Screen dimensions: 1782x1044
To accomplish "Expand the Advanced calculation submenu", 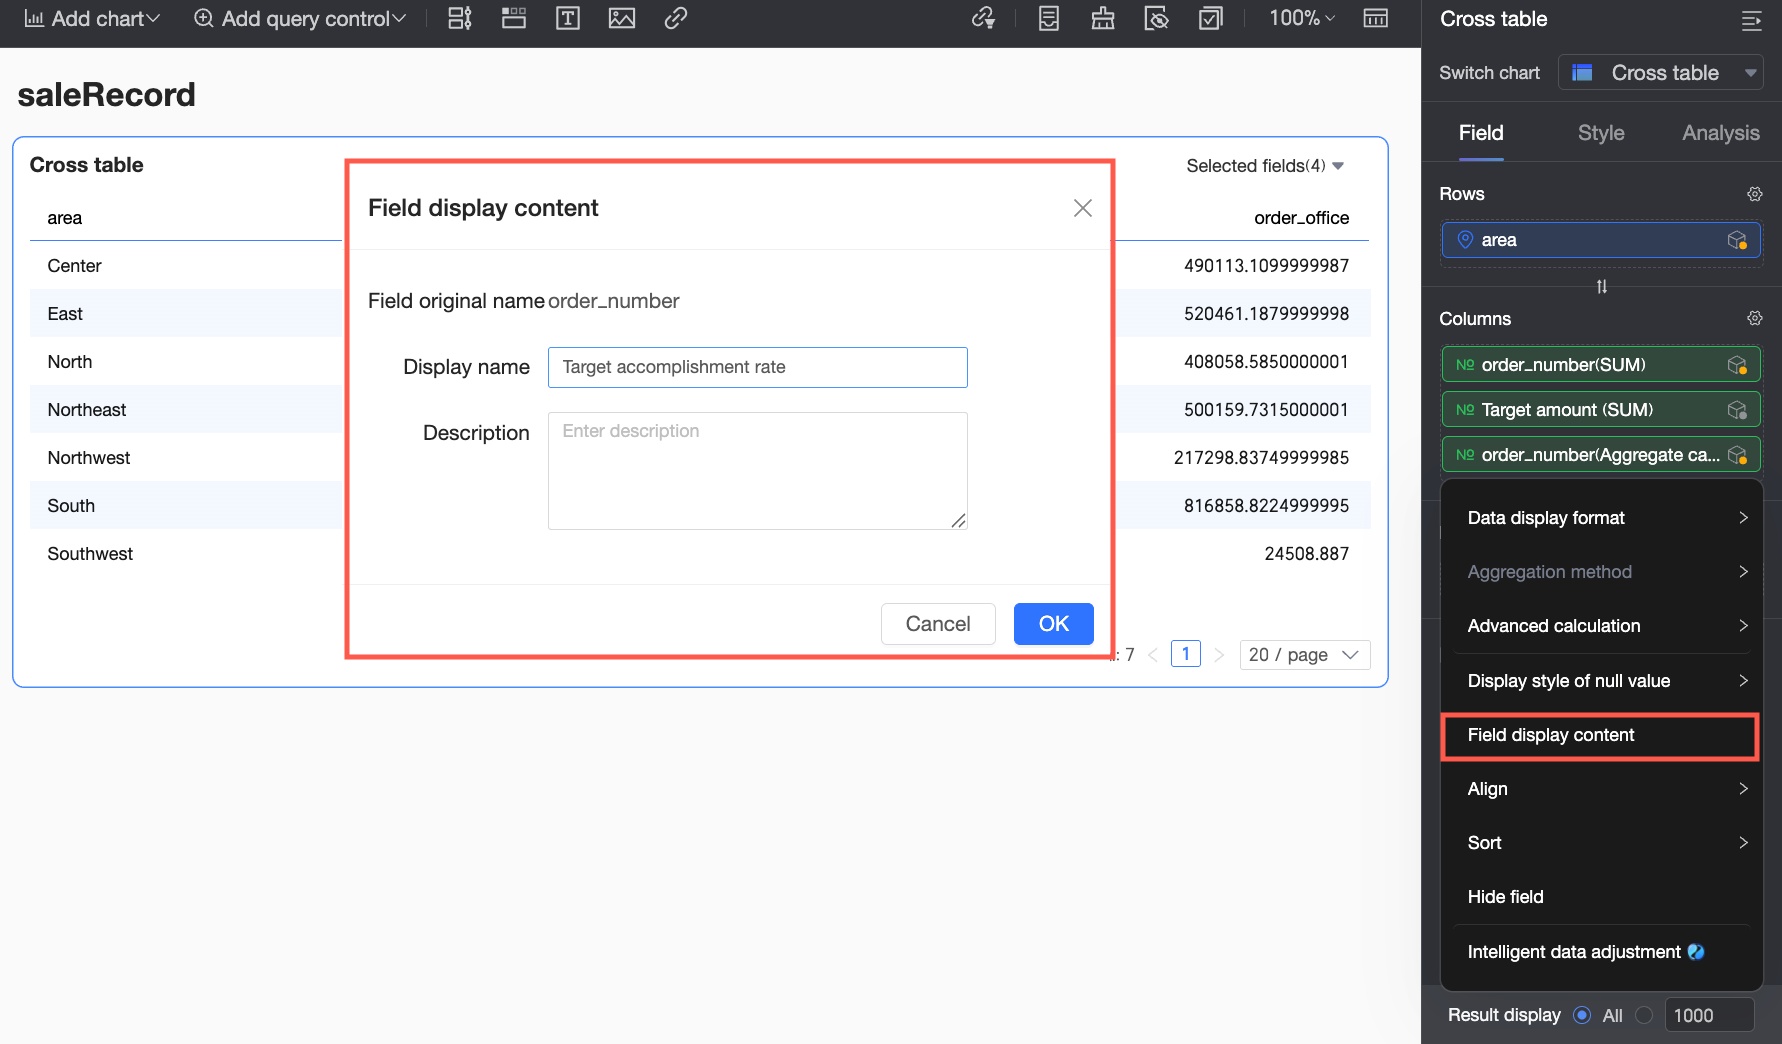I will [x=1601, y=626].
